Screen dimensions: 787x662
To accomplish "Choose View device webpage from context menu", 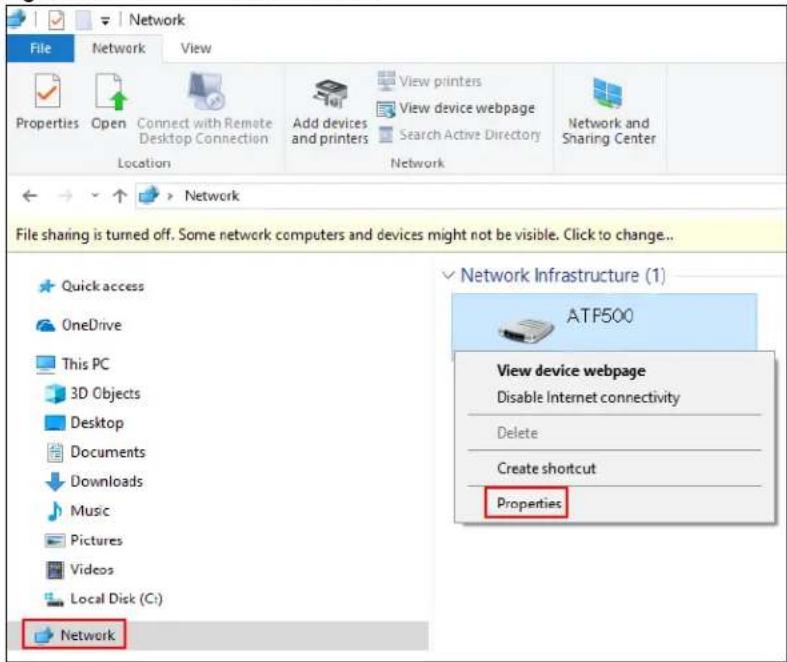I will (x=571, y=370).
